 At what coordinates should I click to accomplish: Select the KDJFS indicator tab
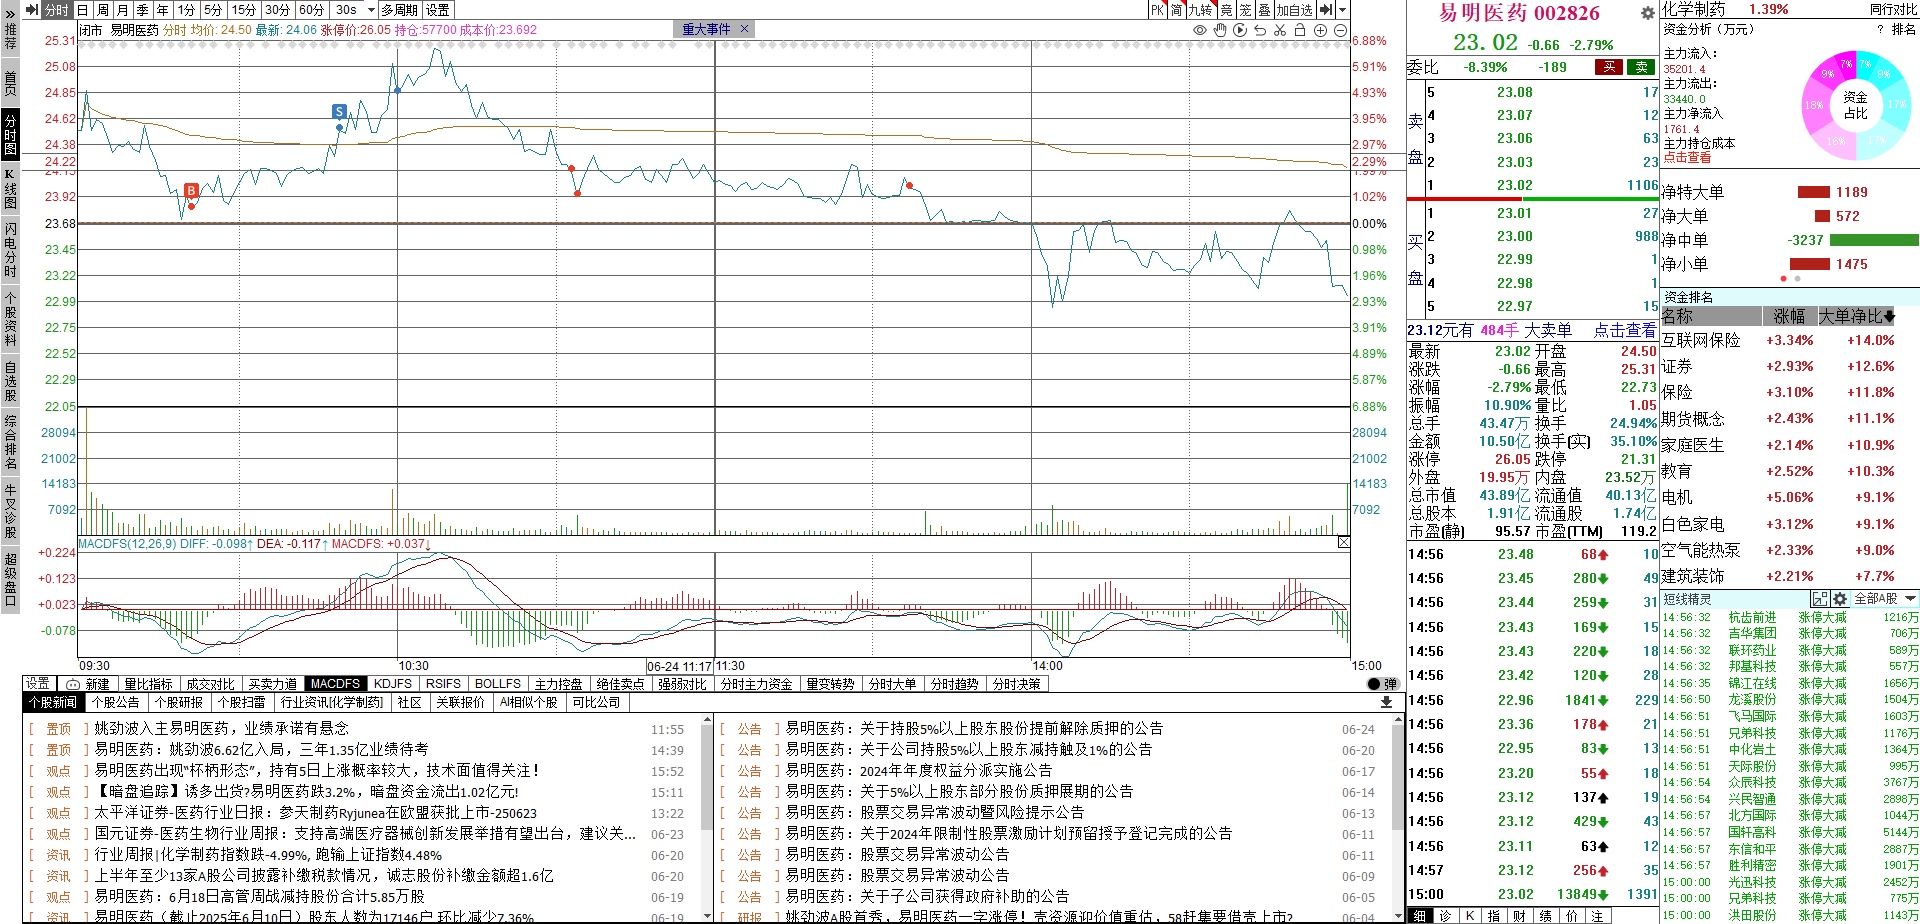click(392, 684)
